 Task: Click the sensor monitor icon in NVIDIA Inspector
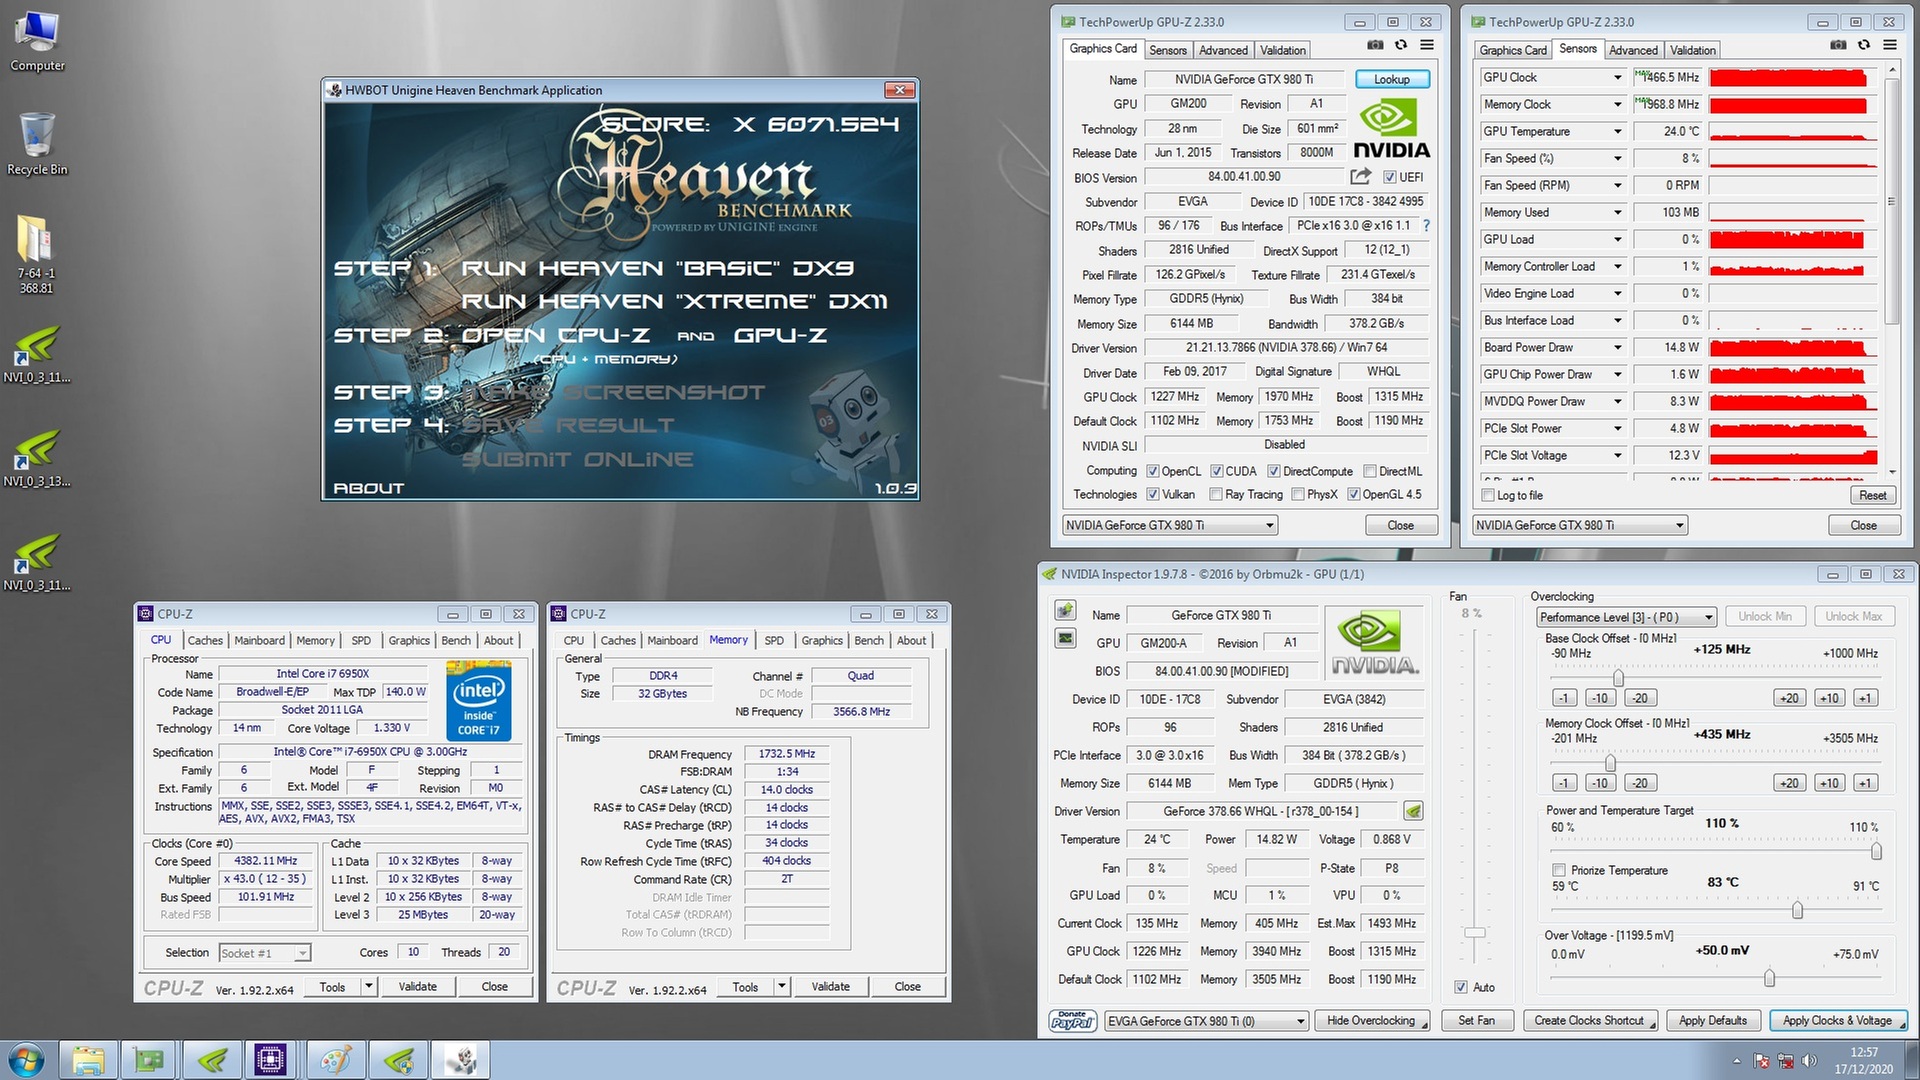[1066, 638]
